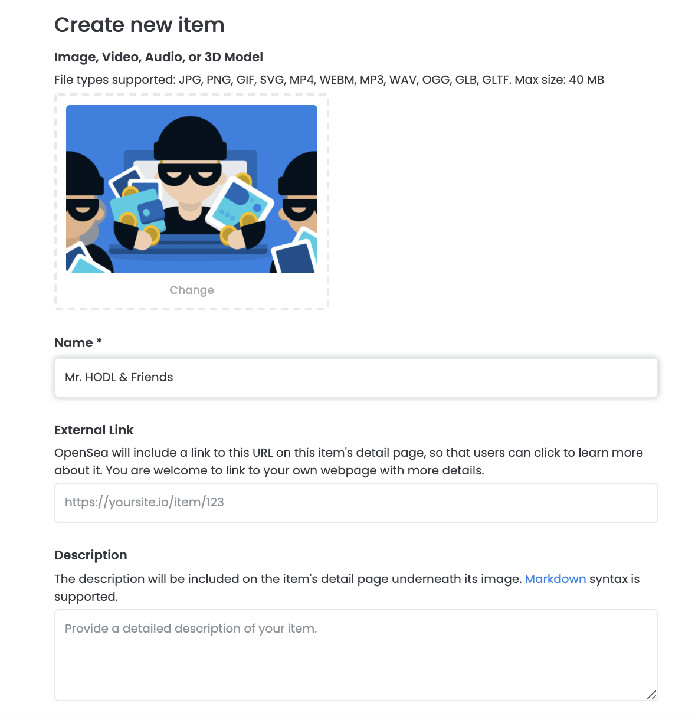Focus the External Link URL field
Viewport: 695px width, 720px height.
[x=355, y=502]
